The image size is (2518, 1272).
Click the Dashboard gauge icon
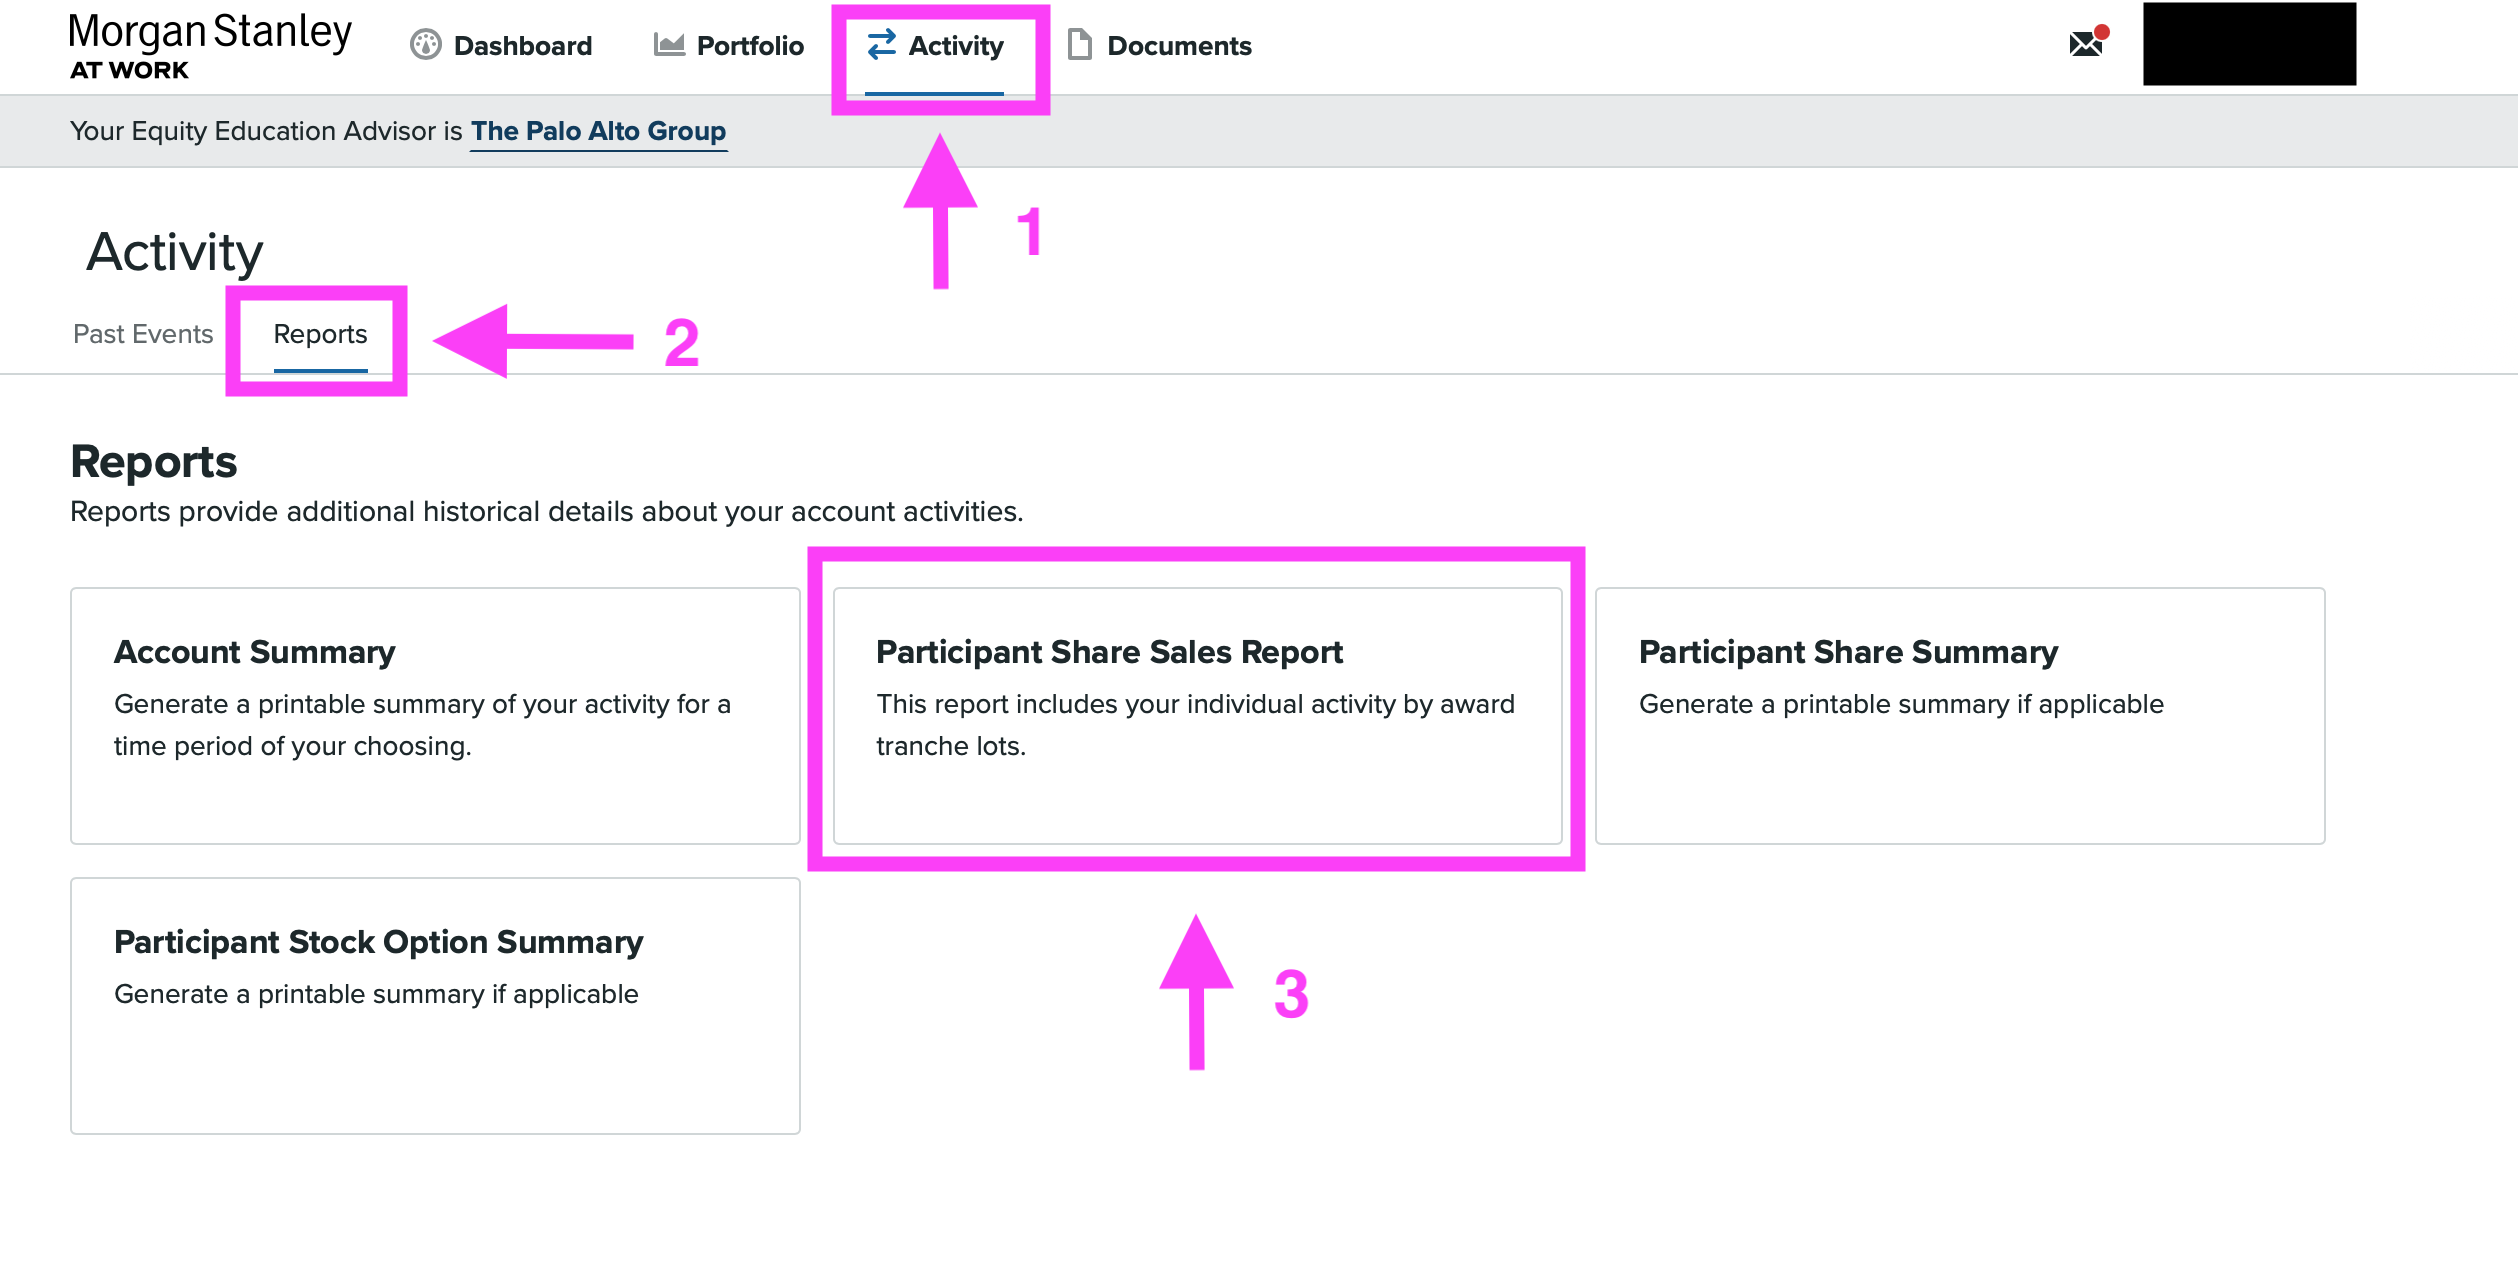pyautogui.click(x=425, y=45)
